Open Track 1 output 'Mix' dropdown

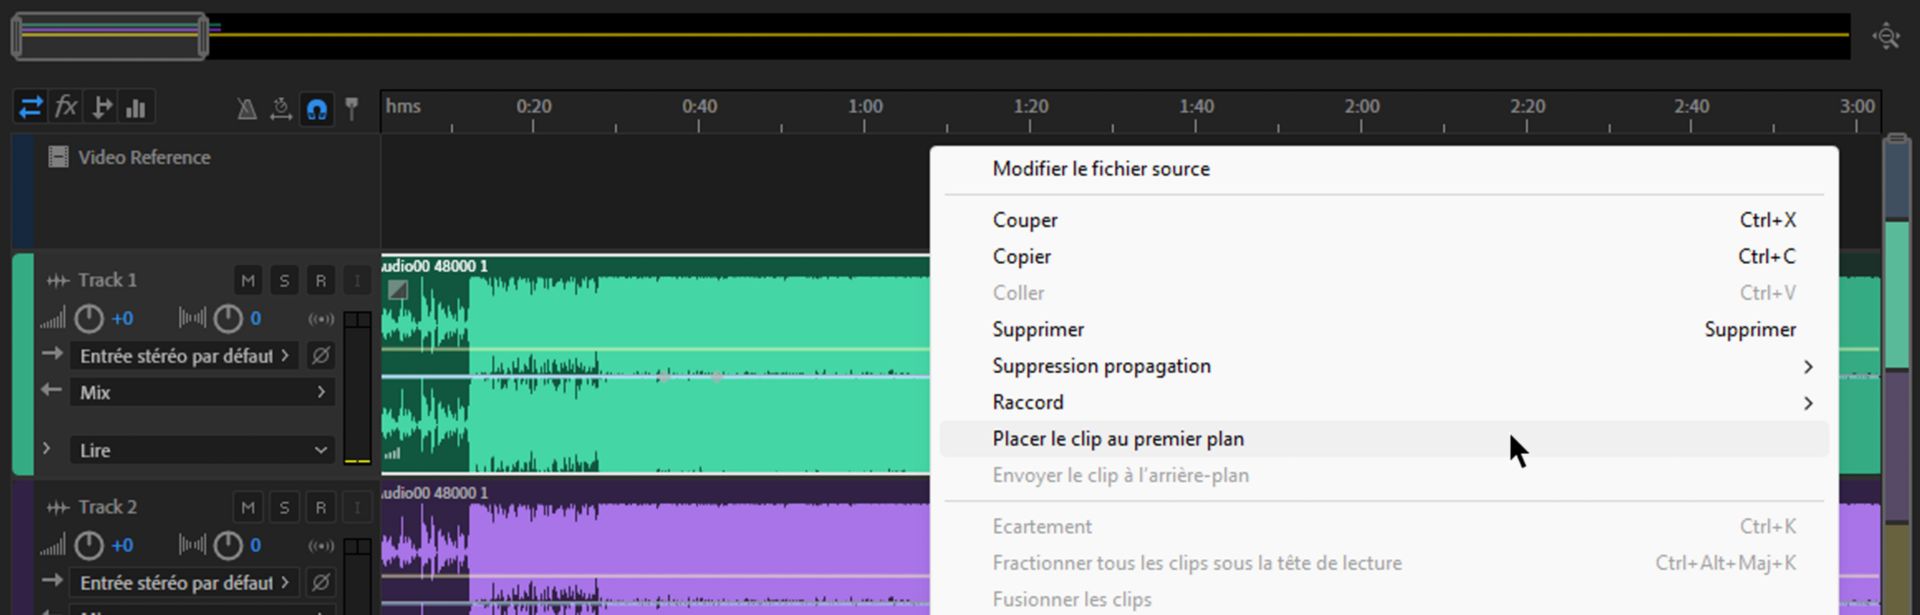pyautogui.click(x=202, y=392)
